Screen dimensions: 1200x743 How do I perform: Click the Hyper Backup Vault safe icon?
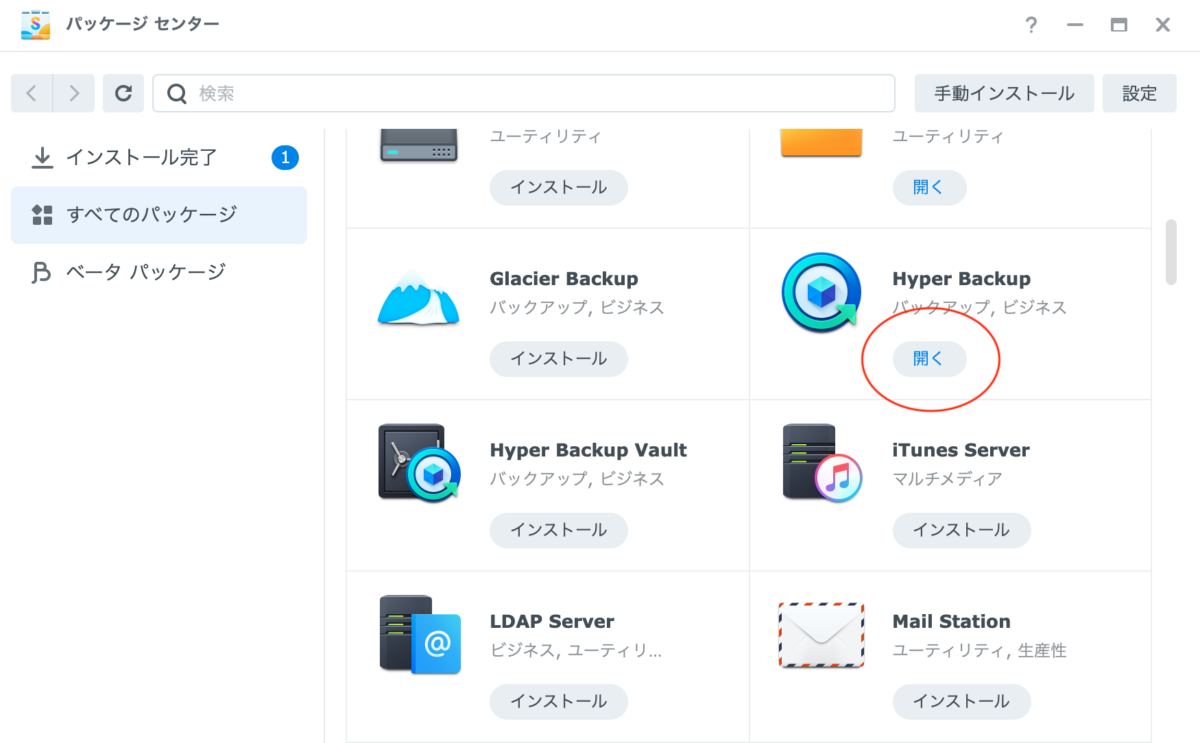tap(419, 463)
